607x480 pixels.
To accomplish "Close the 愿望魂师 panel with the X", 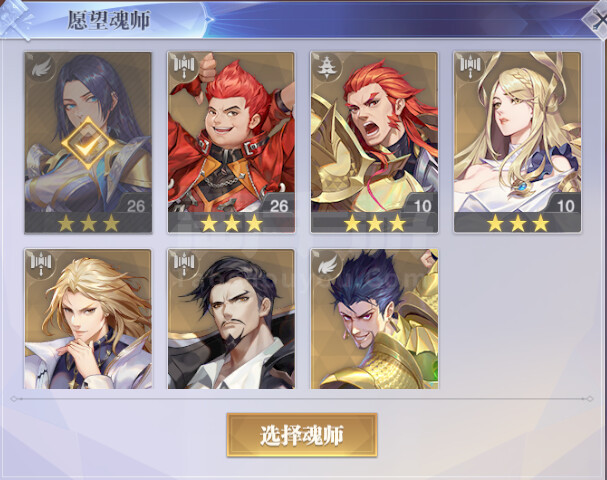I will click(x=597, y=19).
